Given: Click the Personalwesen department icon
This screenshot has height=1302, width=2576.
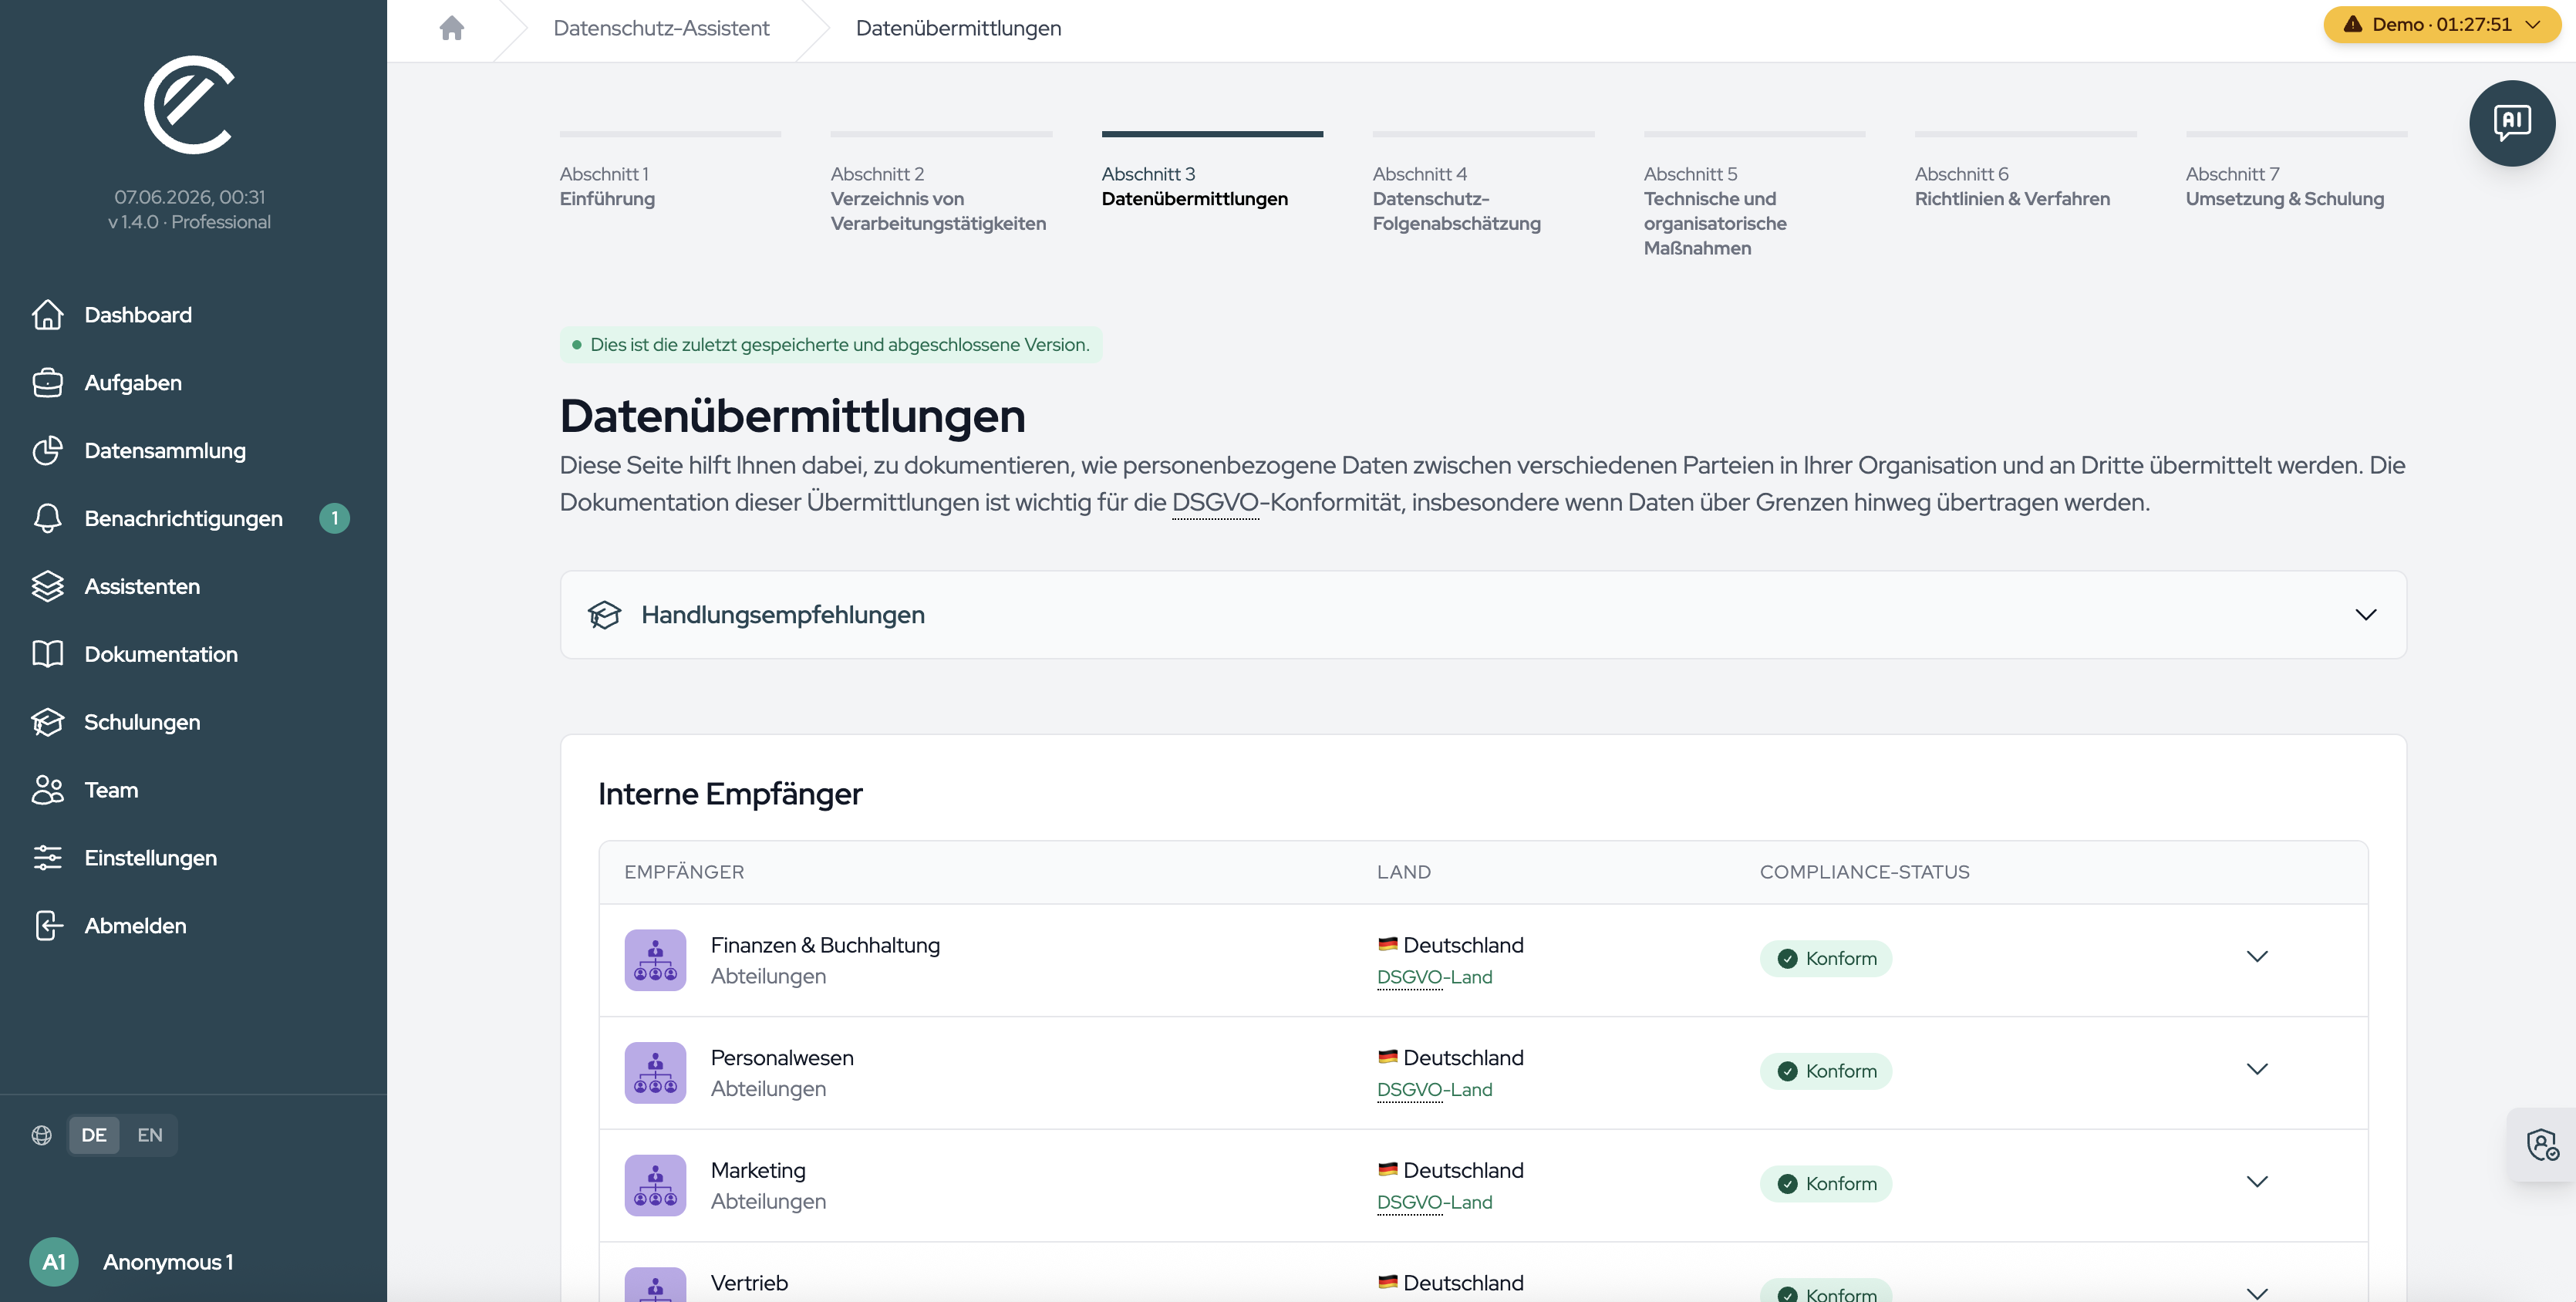Looking at the screenshot, I should 655,1073.
